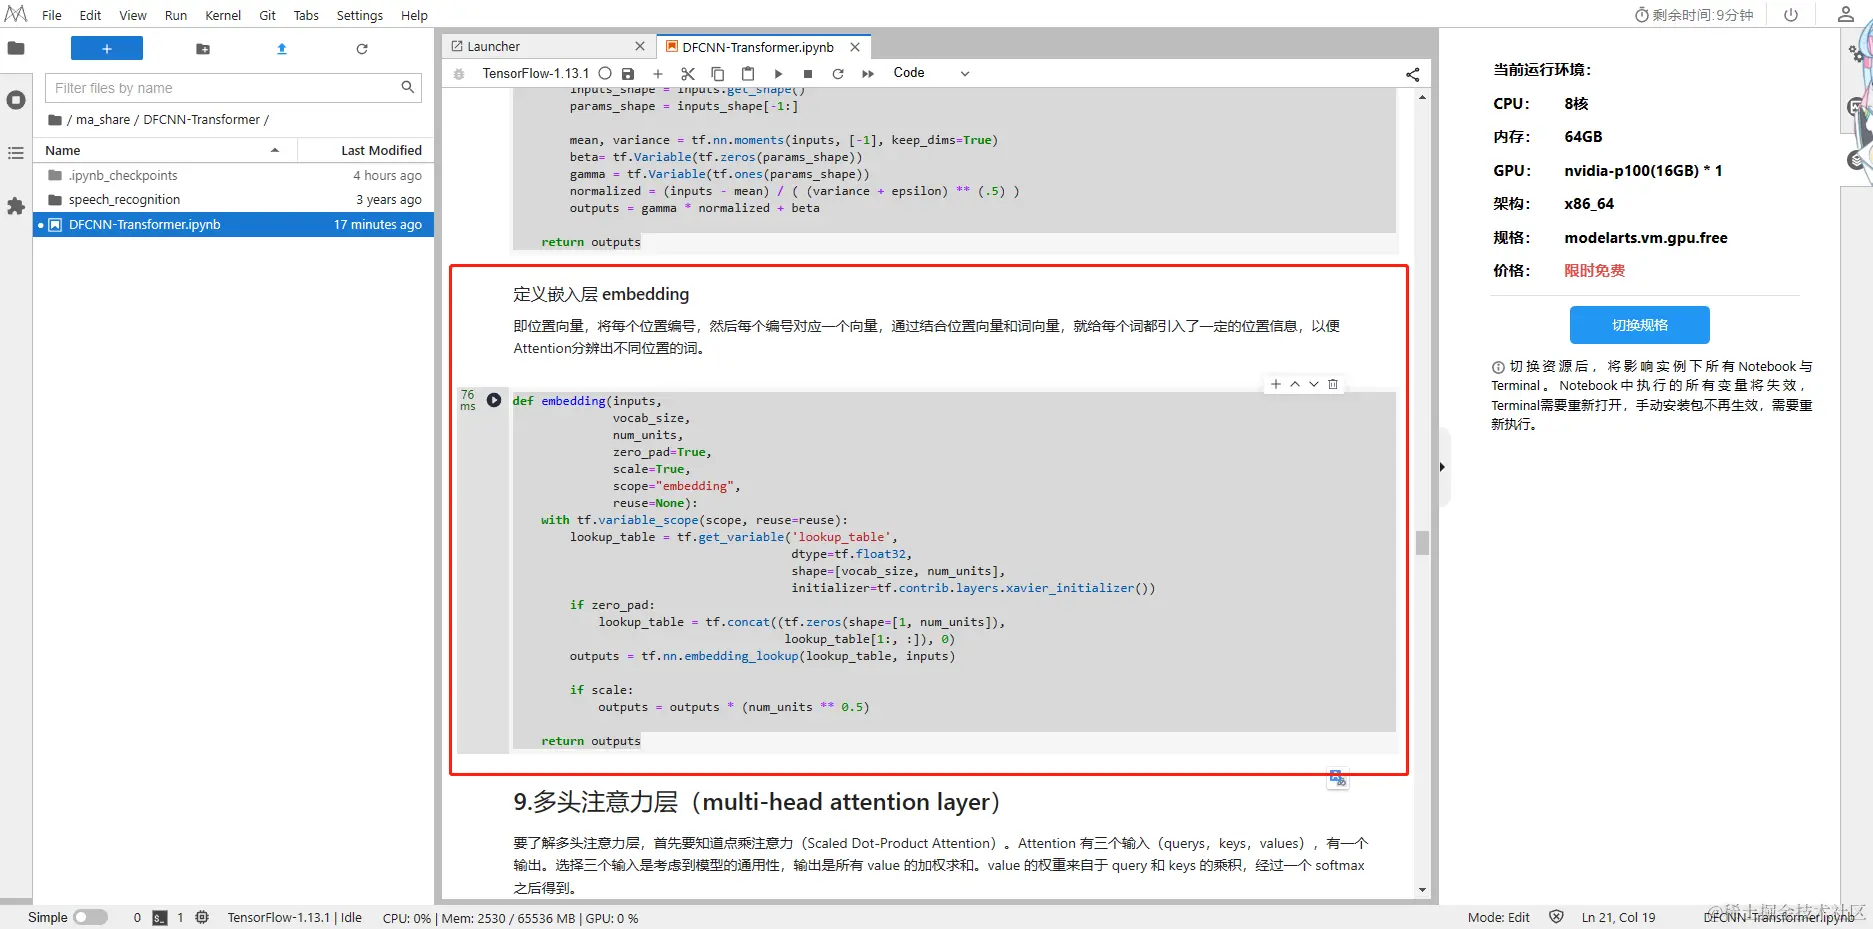Add cell below using cell toolbar plus
This screenshot has height=929, width=1873.
pos(1276,384)
